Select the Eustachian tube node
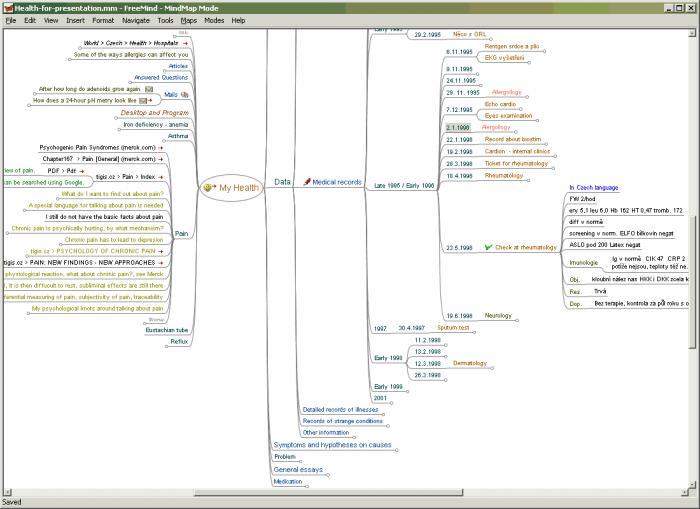 click(167, 329)
